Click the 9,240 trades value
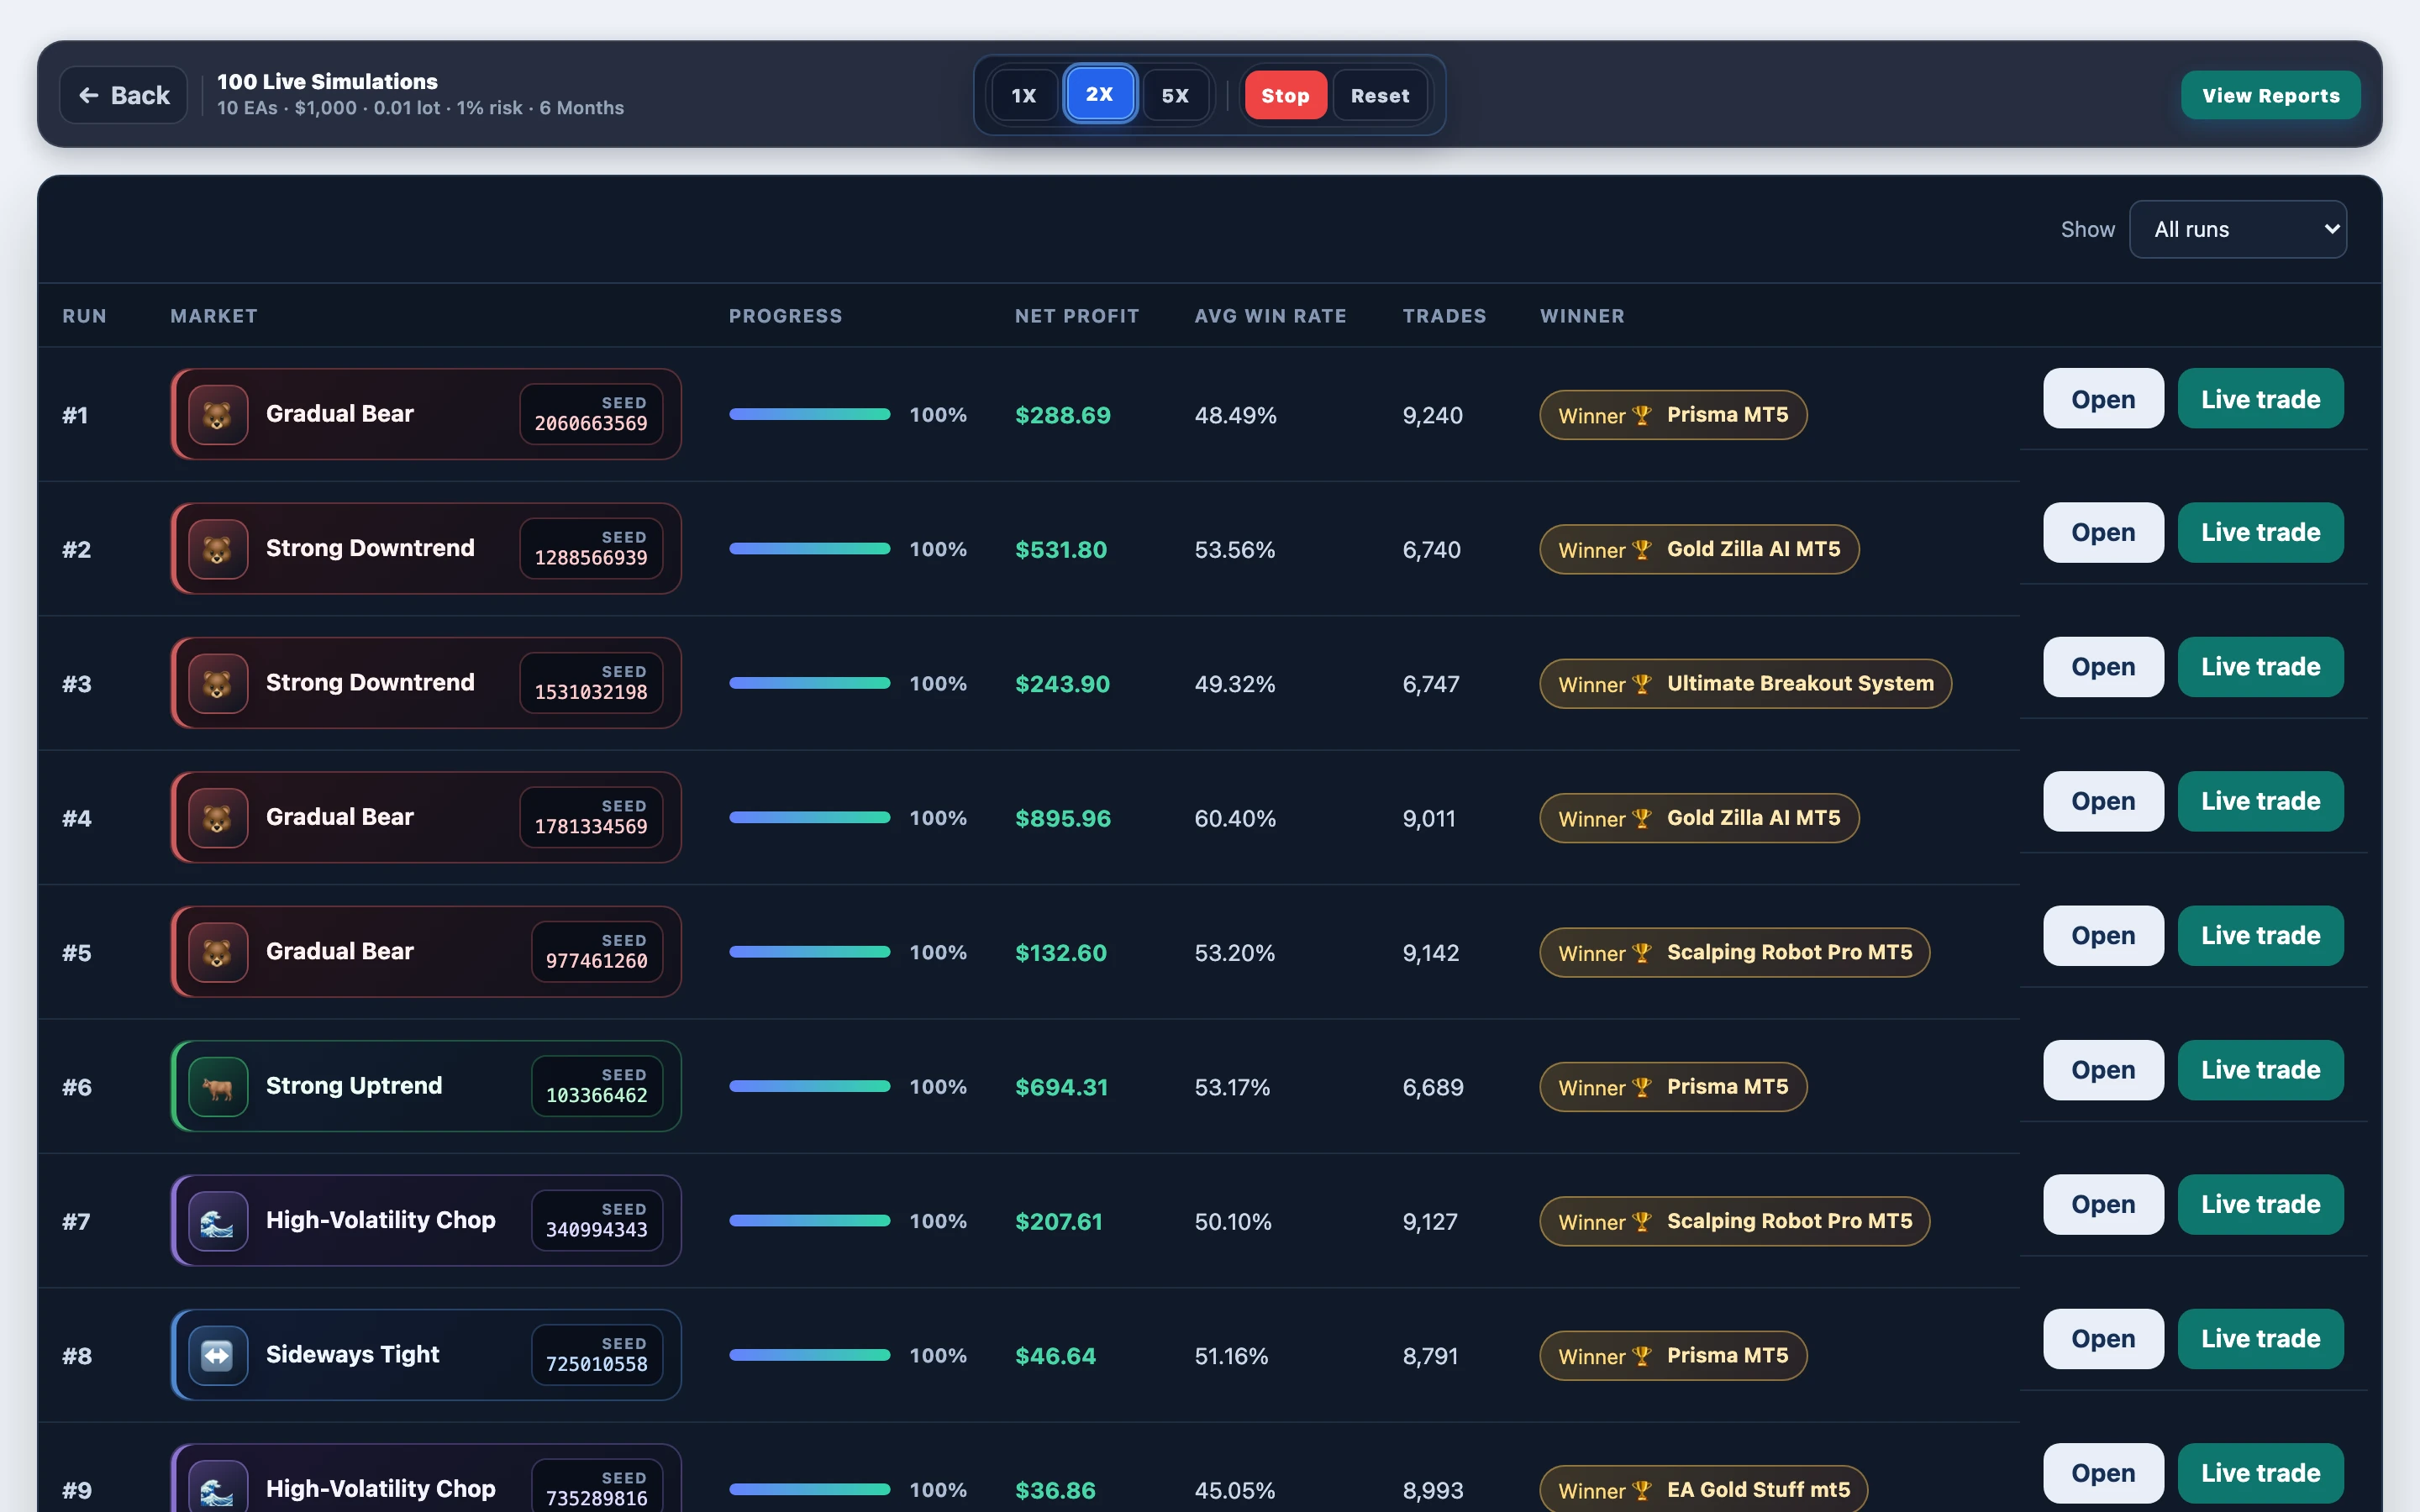The image size is (2420, 1512). [1432, 415]
